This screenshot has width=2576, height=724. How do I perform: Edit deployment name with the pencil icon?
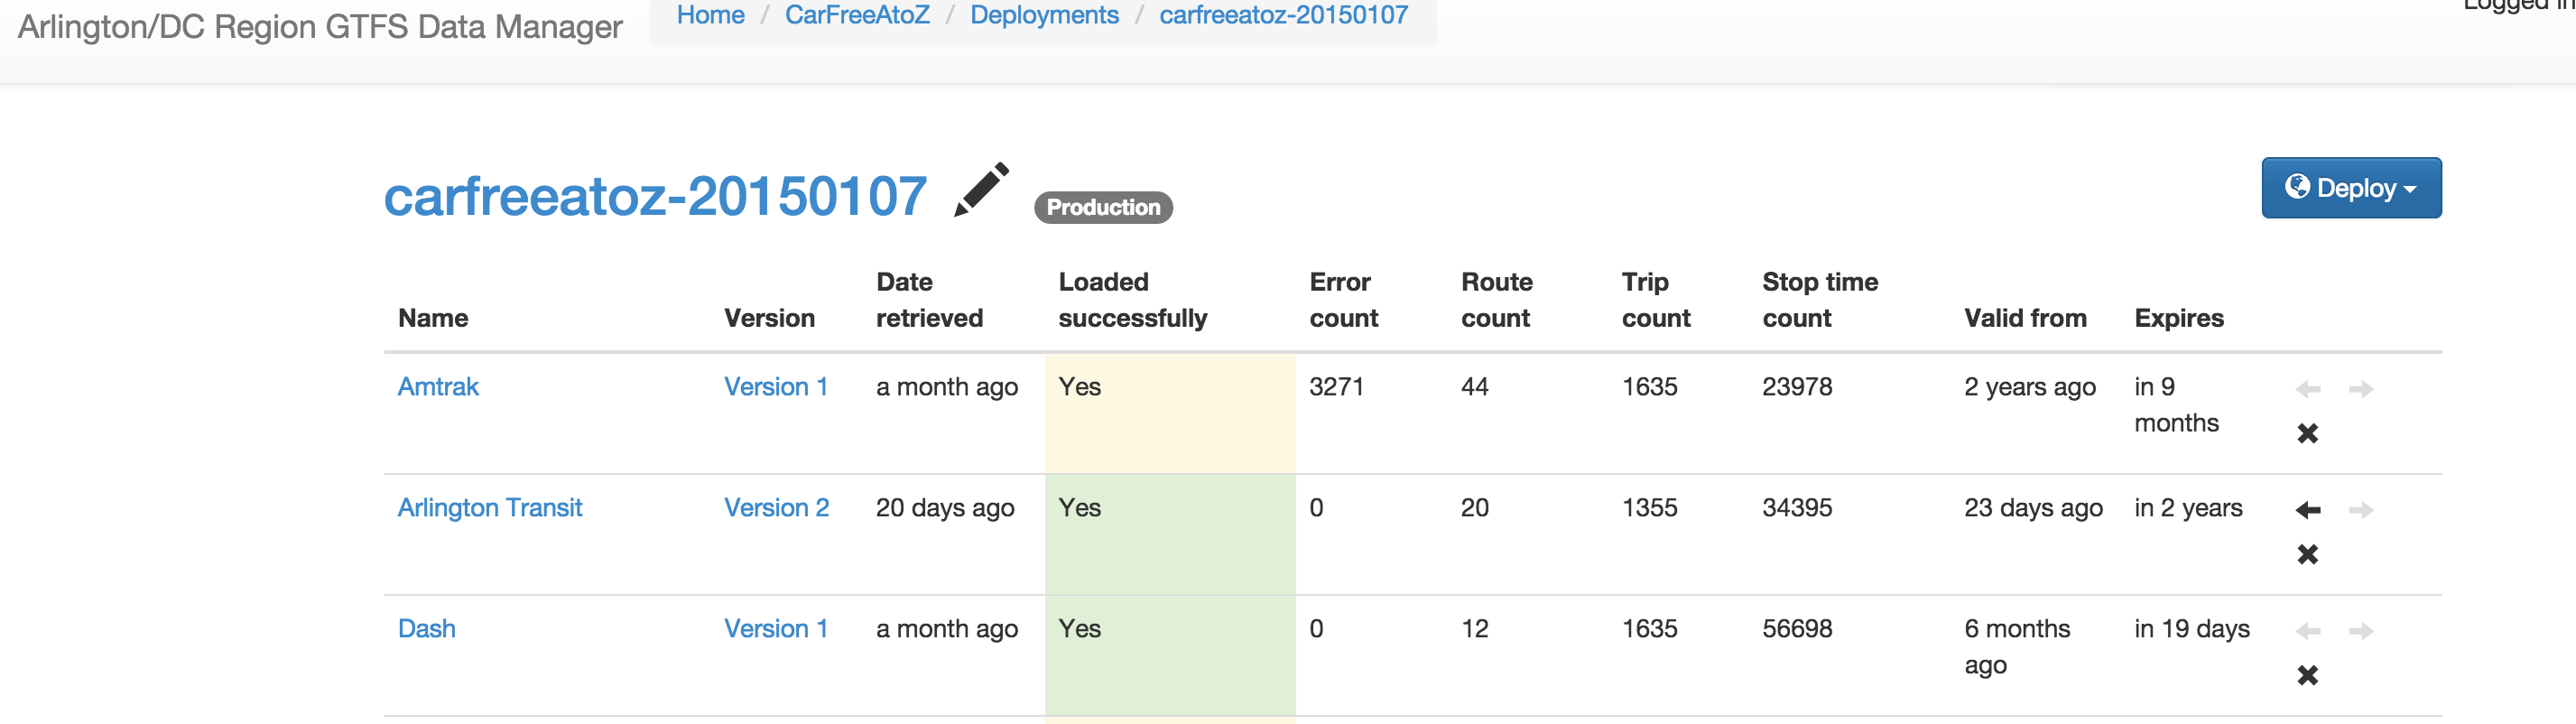coord(981,189)
